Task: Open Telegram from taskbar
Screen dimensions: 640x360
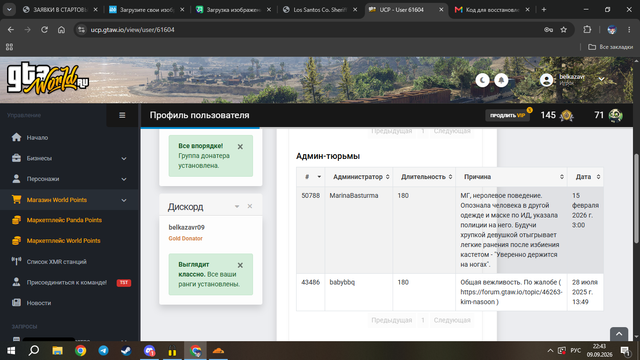Action: (x=103, y=351)
